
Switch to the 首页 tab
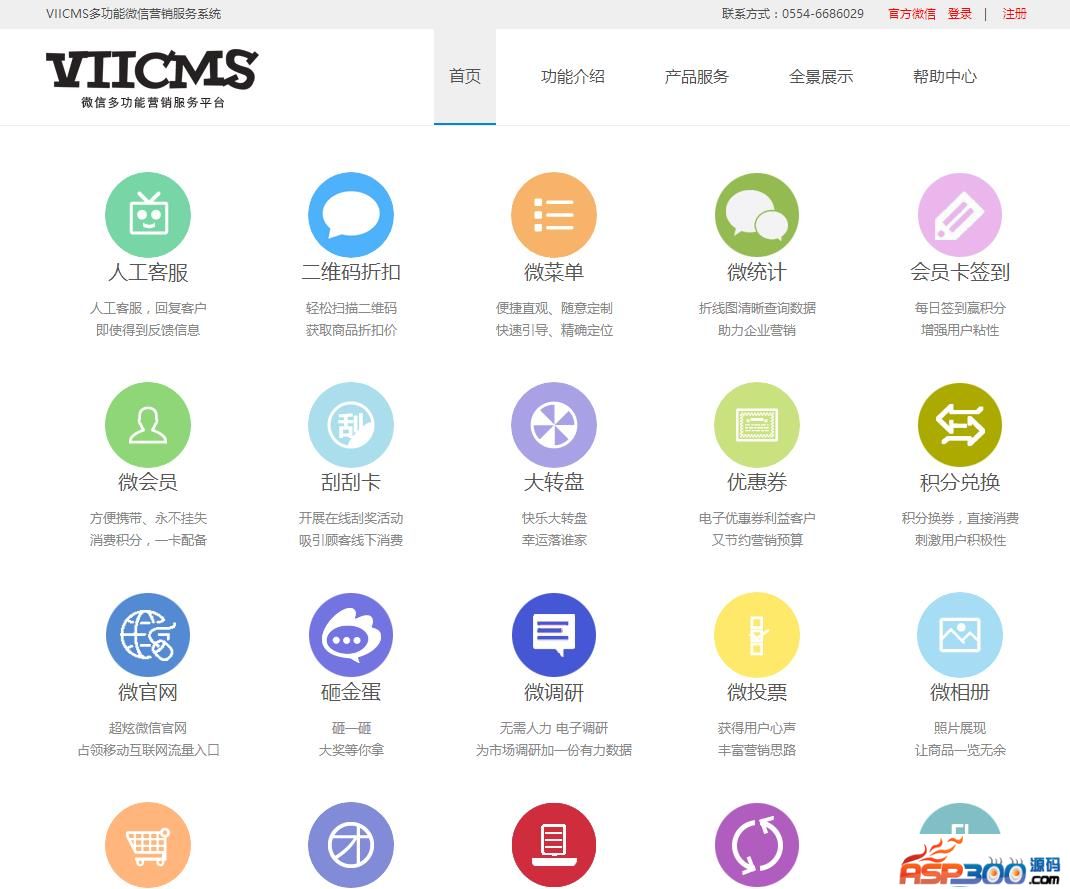click(465, 76)
